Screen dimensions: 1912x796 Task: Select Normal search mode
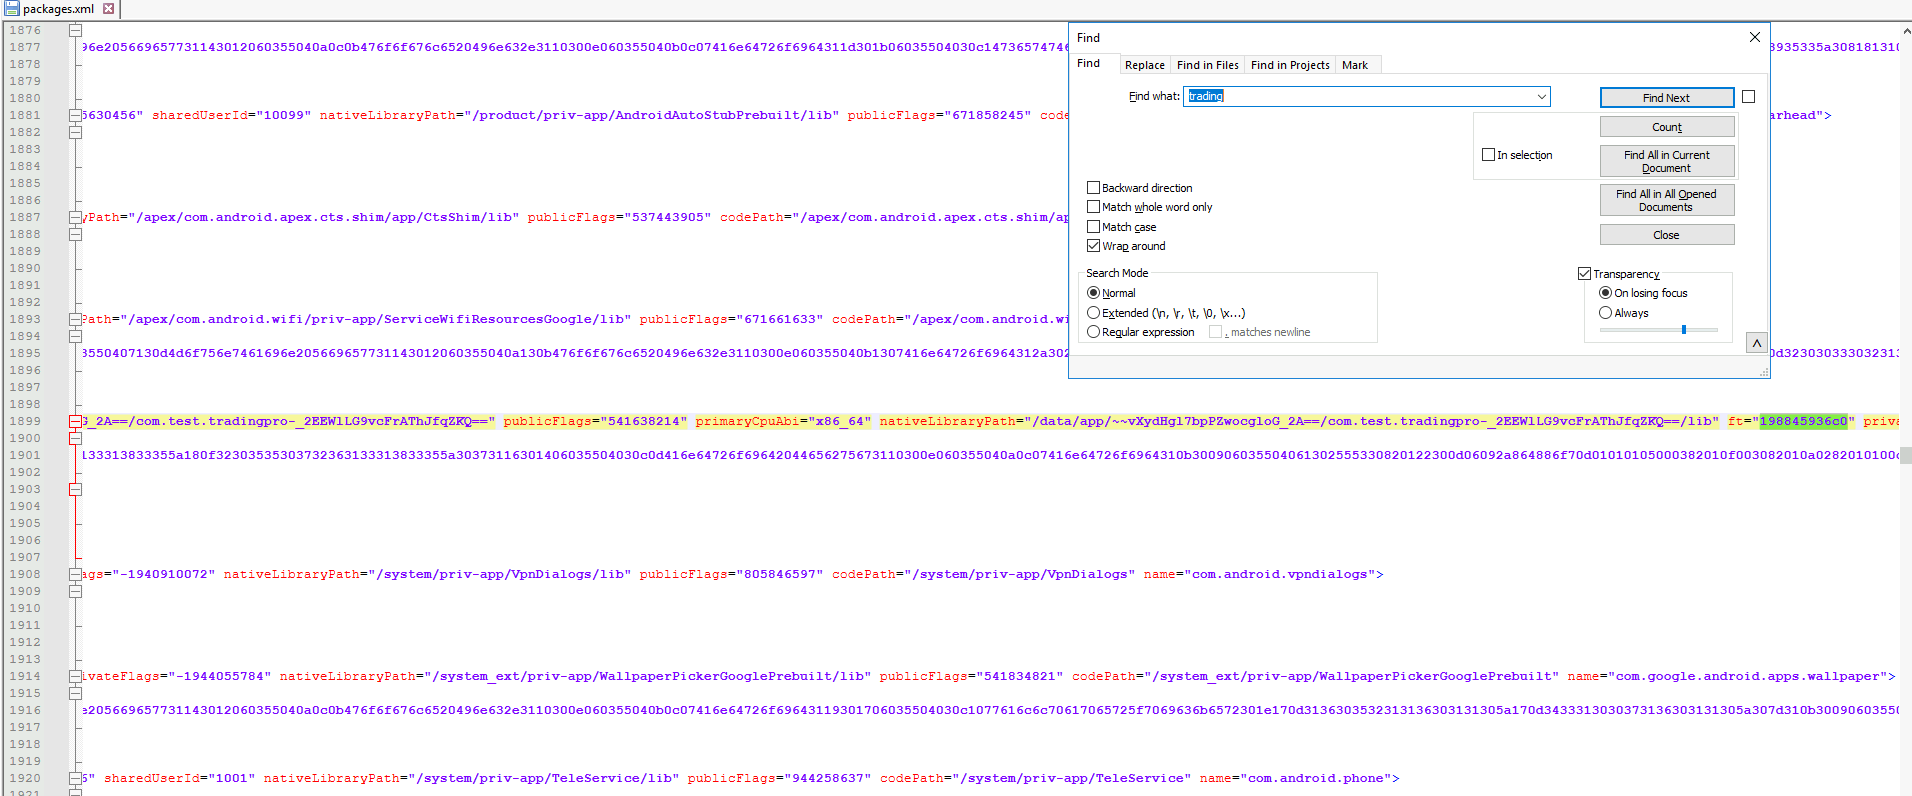coord(1093,293)
